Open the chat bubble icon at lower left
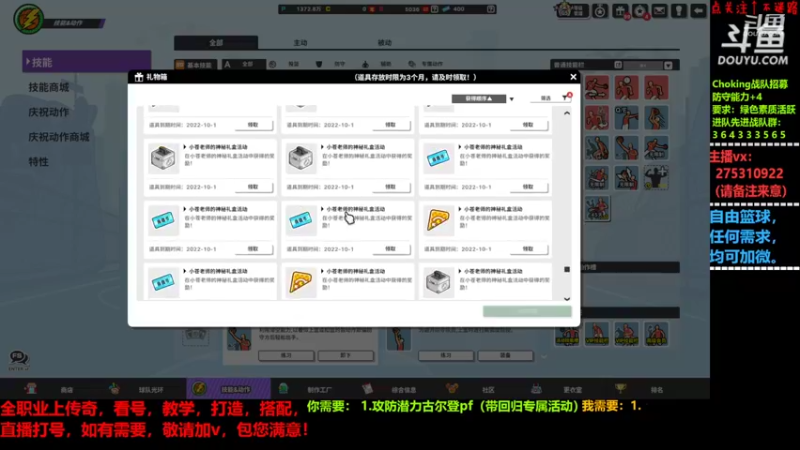This screenshot has height=450, width=800. pos(19,359)
